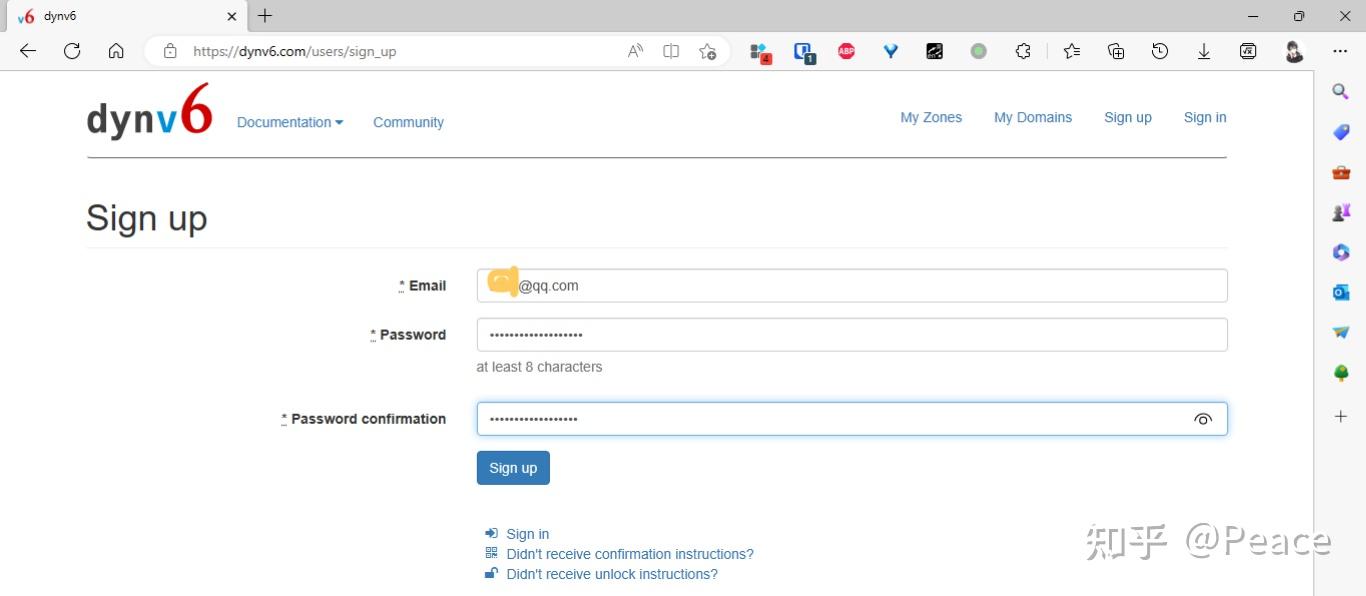The image size is (1366, 596).
Task: Toggle read aloud icon in the address bar
Action: click(x=635, y=51)
